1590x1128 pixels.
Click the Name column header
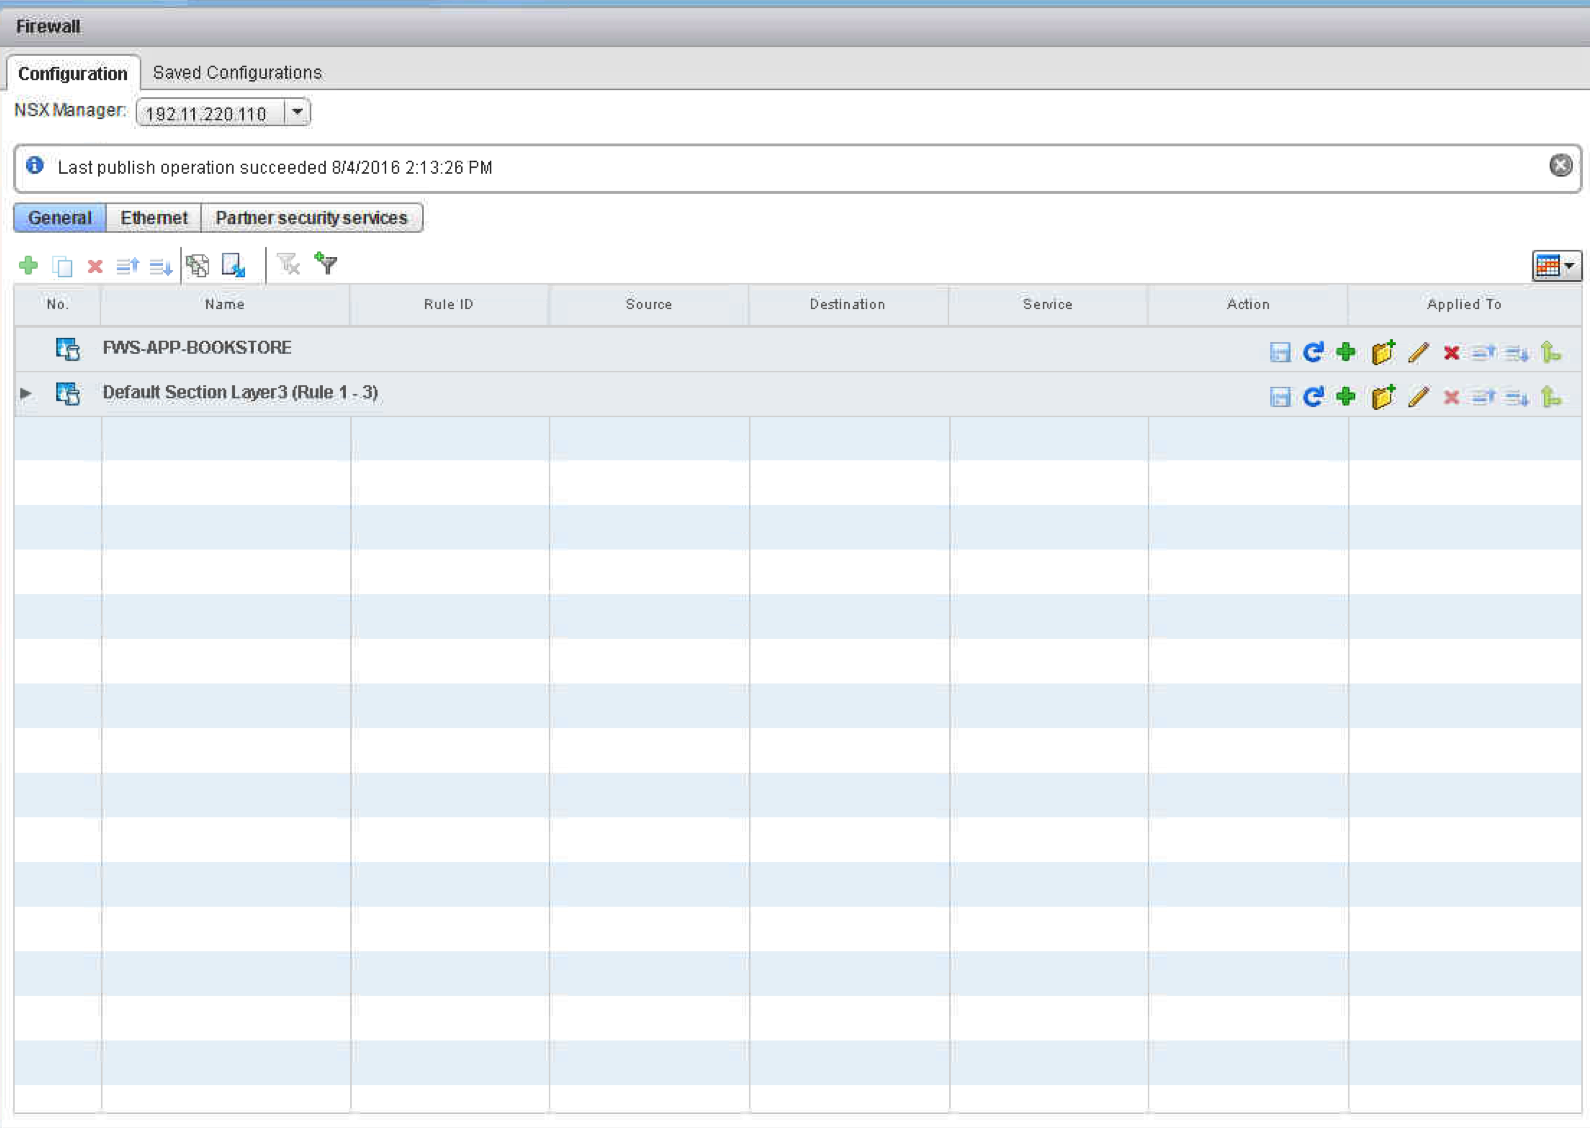pyautogui.click(x=225, y=304)
